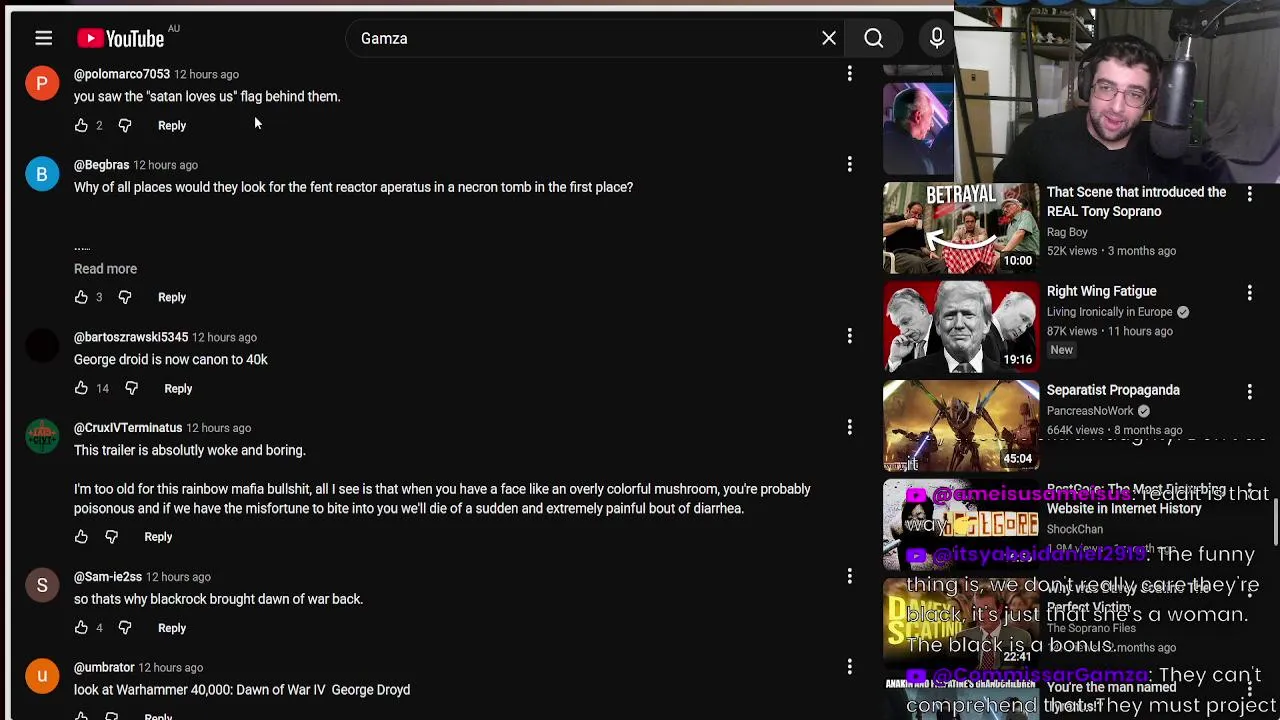Image resolution: width=1280 pixels, height=720 pixels.
Task: Open the Right Wing Fatigue thumbnail
Action: pyautogui.click(x=961, y=327)
